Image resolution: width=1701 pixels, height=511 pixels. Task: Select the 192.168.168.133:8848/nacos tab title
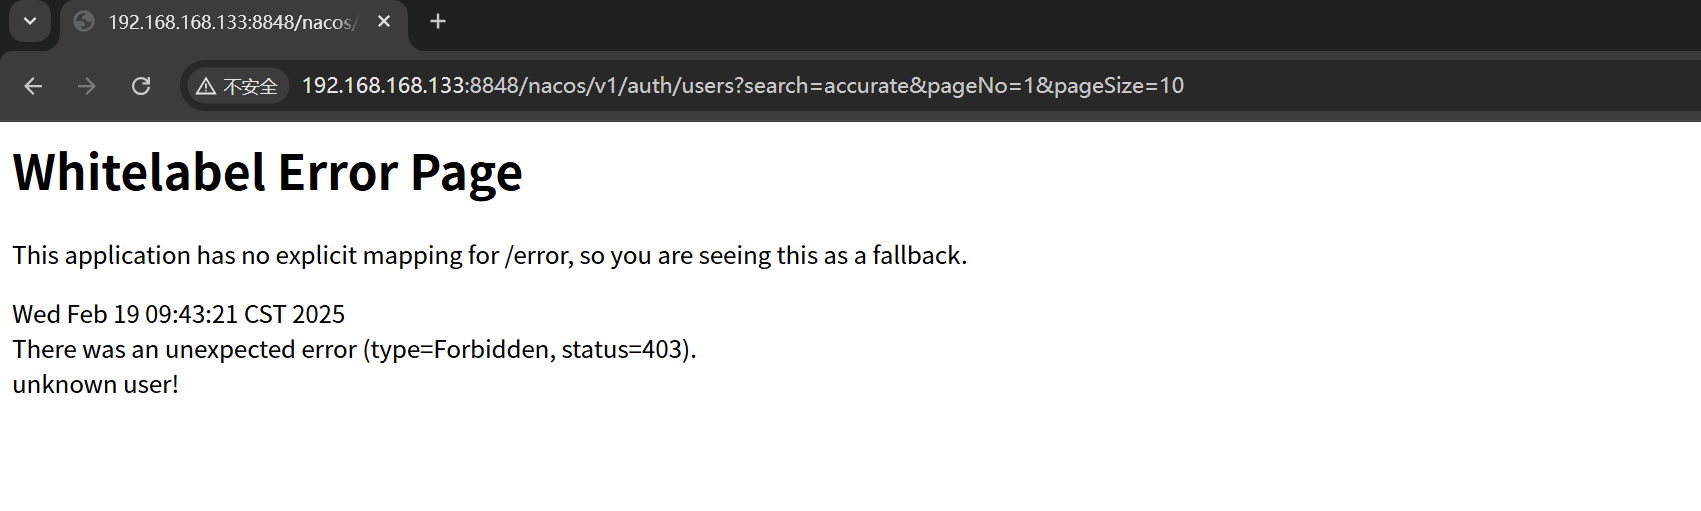click(x=230, y=22)
